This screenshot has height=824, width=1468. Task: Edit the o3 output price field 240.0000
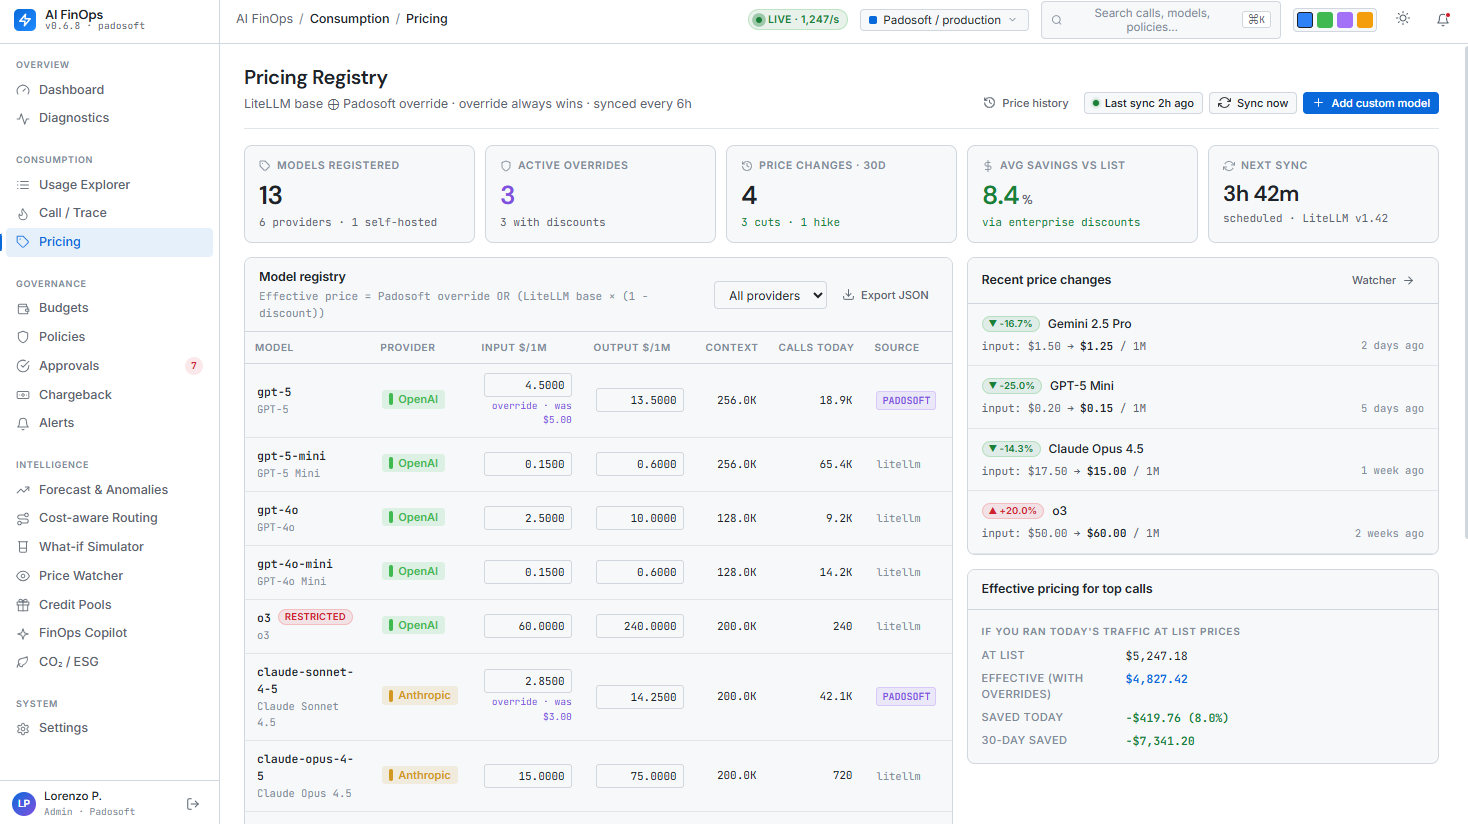(x=640, y=626)
